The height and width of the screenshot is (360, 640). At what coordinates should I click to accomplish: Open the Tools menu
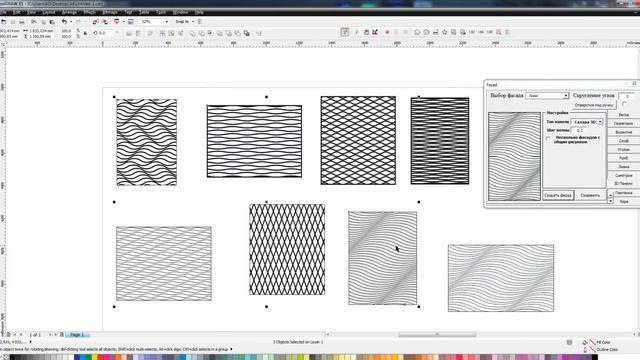pyautogui.click(x=161, y=12)
